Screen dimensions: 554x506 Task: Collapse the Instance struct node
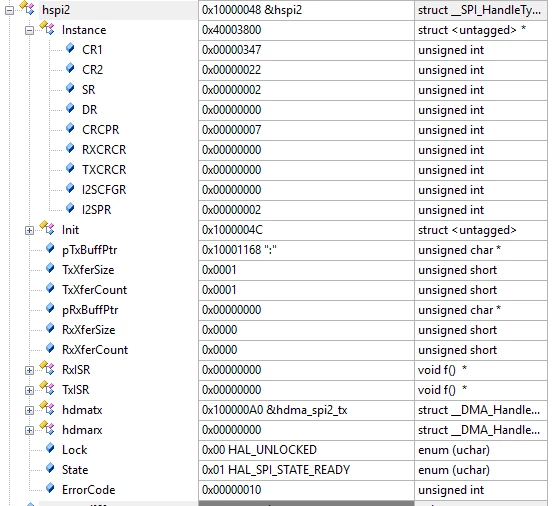30,31
